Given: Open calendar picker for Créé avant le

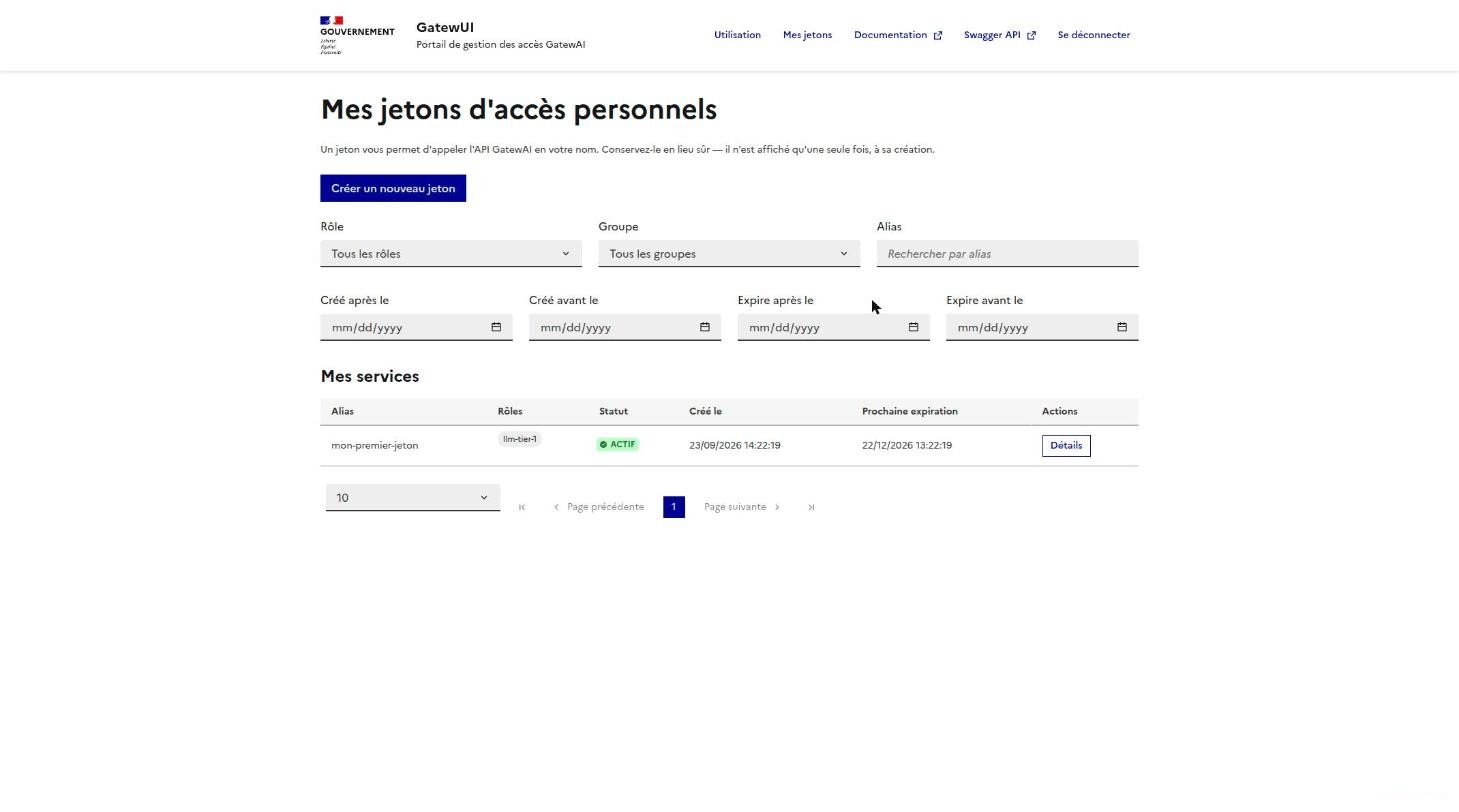Looking at the screenshot, I should (705, 327).
